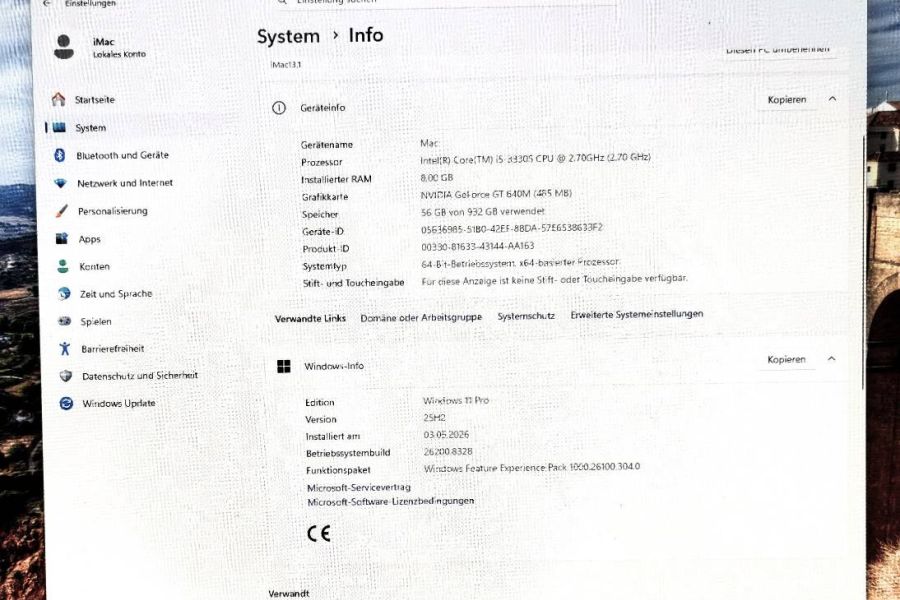The height and width of the screenshot is (600, 900).
Task: Open the Microsoft-Servicevertrag link
Action: (x=359, y=487)
